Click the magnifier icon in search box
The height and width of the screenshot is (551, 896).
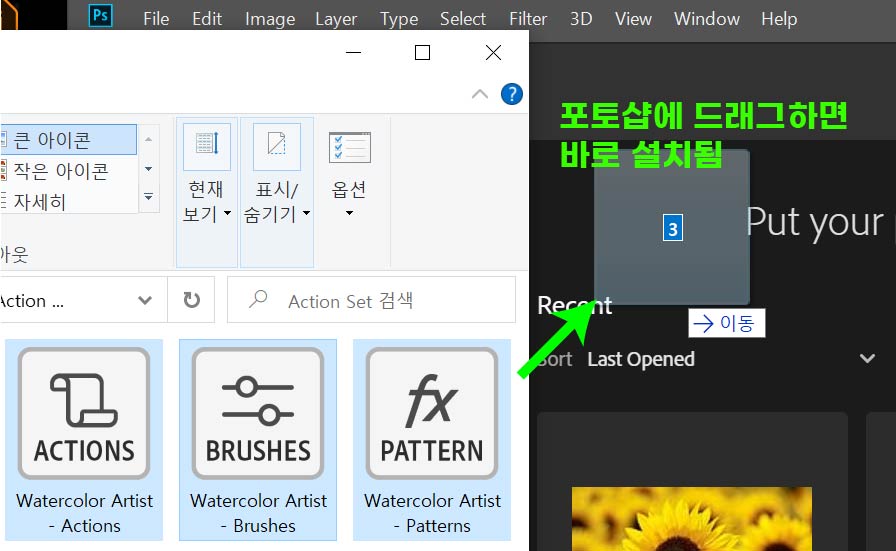258,299
